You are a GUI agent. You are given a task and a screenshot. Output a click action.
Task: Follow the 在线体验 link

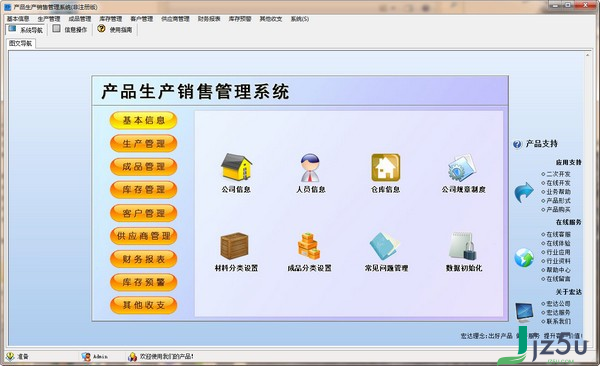click(x=558, y=243)
